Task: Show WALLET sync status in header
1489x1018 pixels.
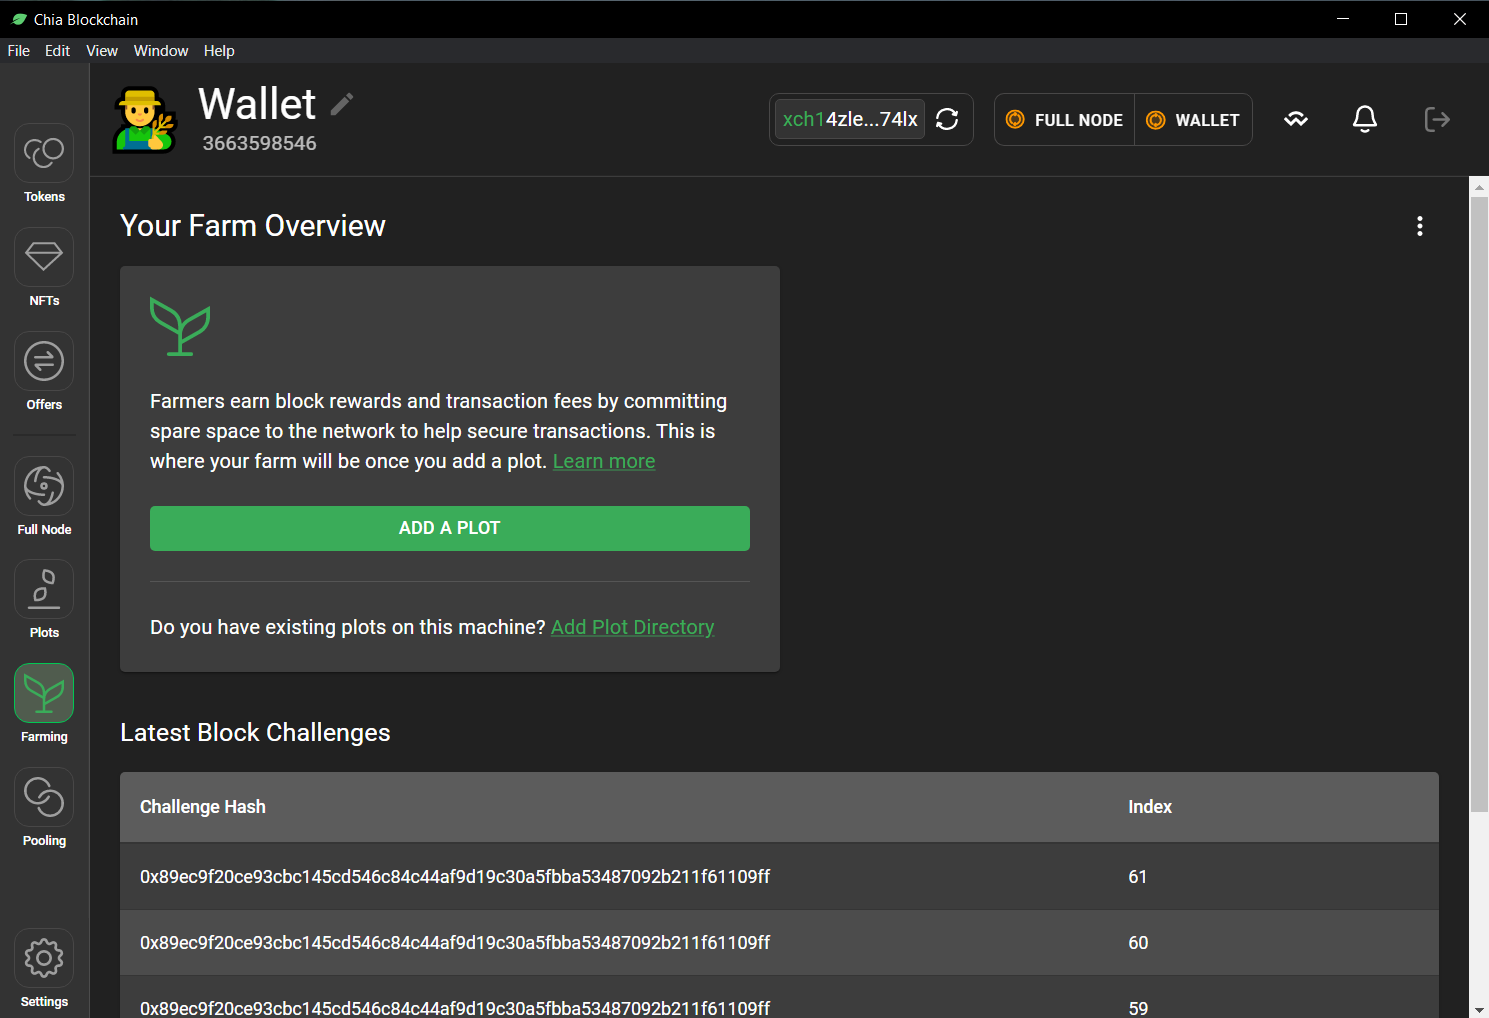Action: point(1193,120)
